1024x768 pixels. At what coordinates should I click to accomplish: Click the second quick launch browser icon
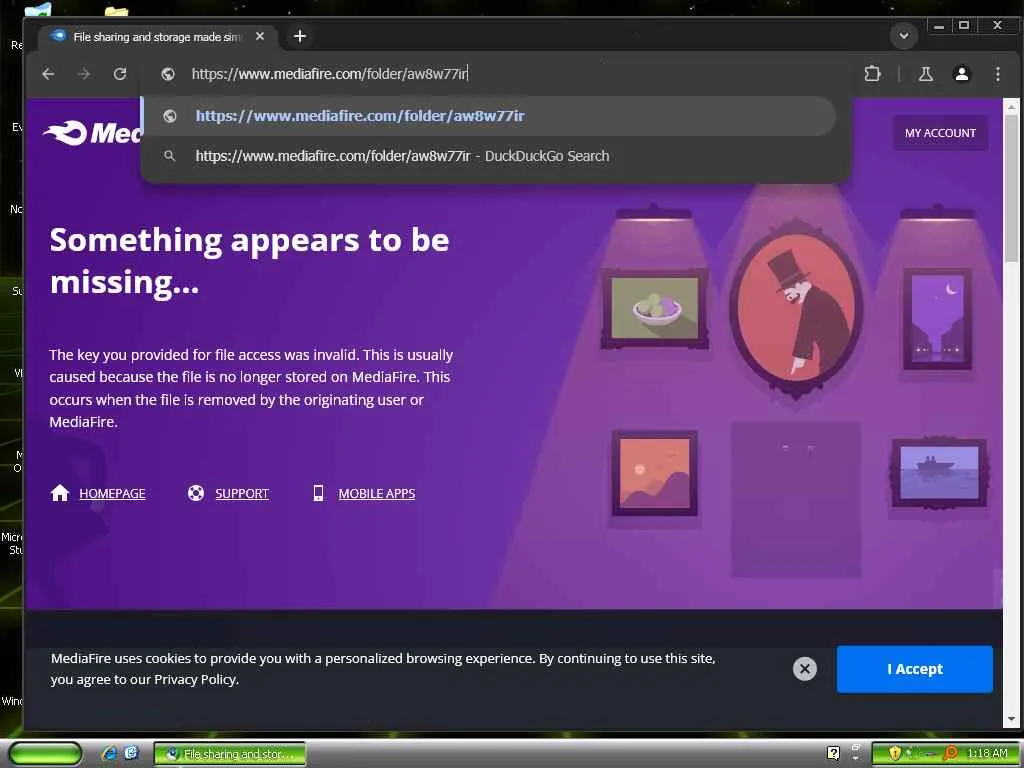(x=131, y=754)
